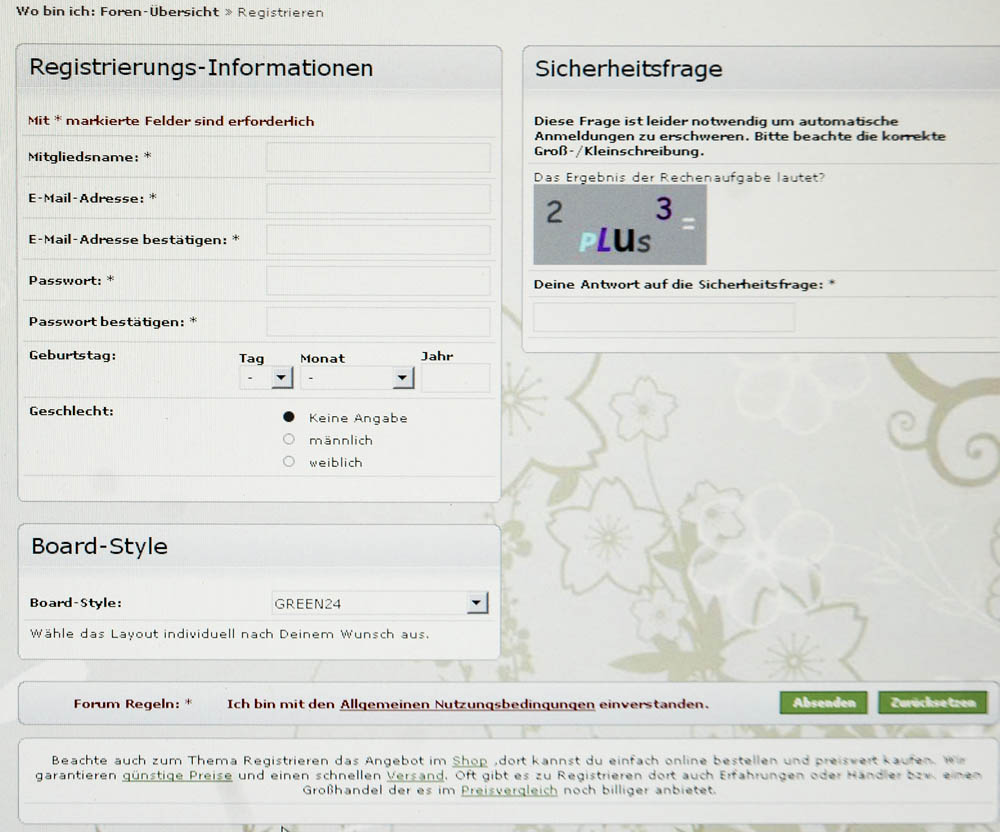The width and height of the screenshot is (1000, 832).
Task: Go to Foren-Übersicht in breadcrumb
Action: click(159, 12)
